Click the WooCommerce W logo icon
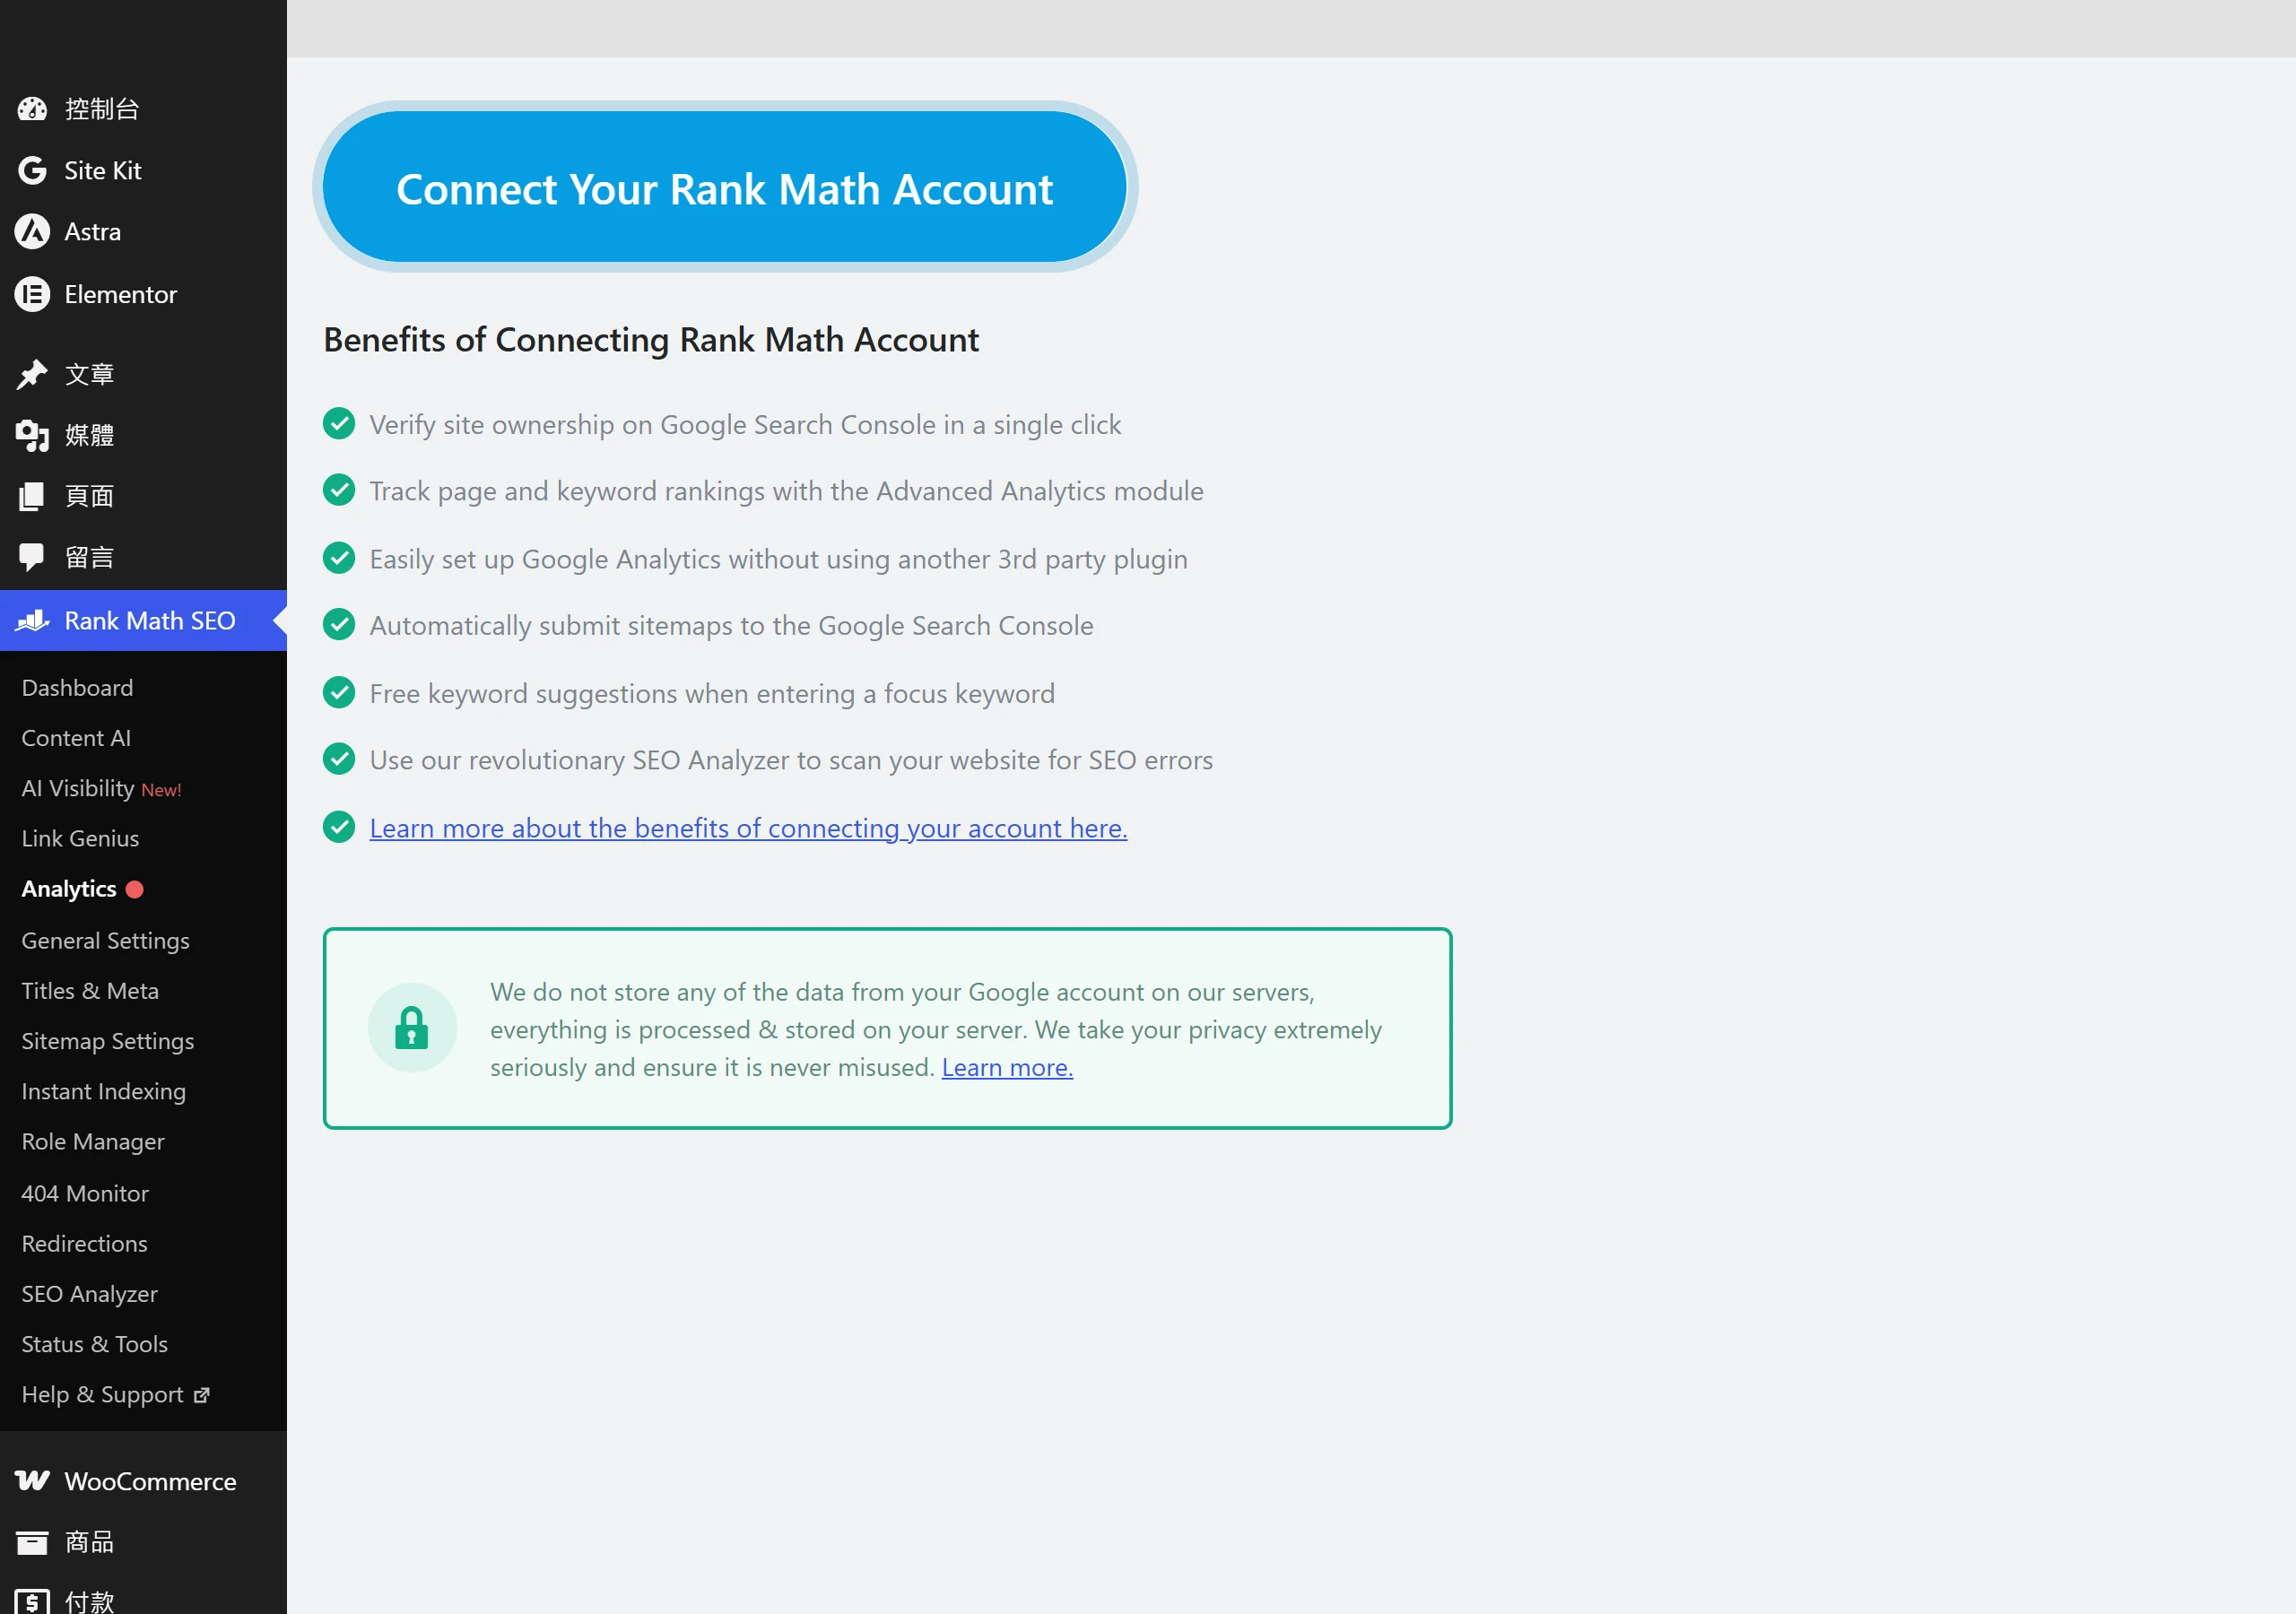Image resolution: width=2296 pixels, height=1614 pixels. pyautogui.click(x=32, y=1480)
